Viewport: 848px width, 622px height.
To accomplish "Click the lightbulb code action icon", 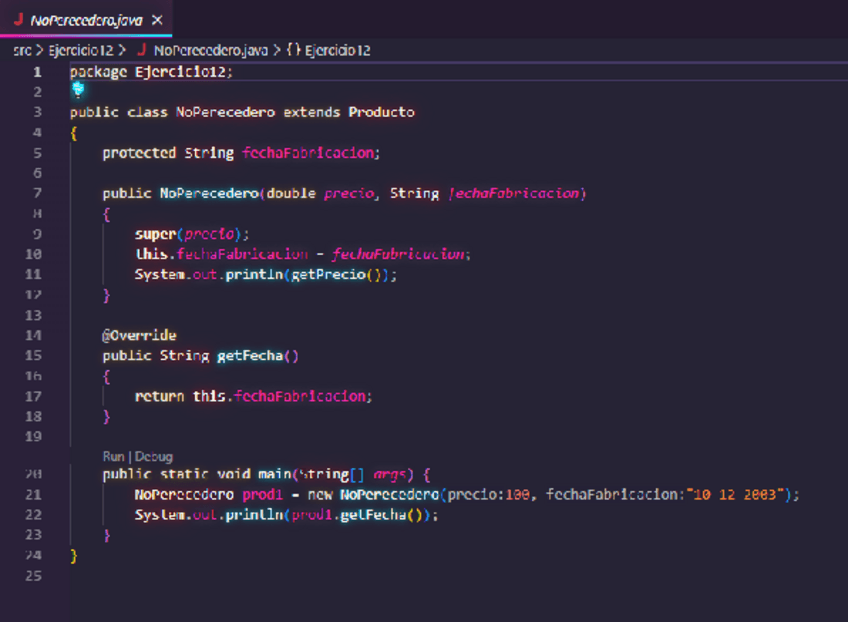I will (77, 90).
